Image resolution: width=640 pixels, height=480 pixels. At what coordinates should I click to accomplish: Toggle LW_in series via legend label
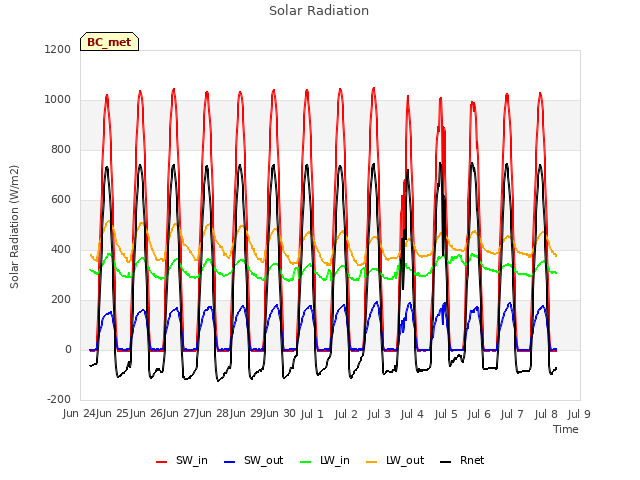pyautogui.click(x=335, y=460)
